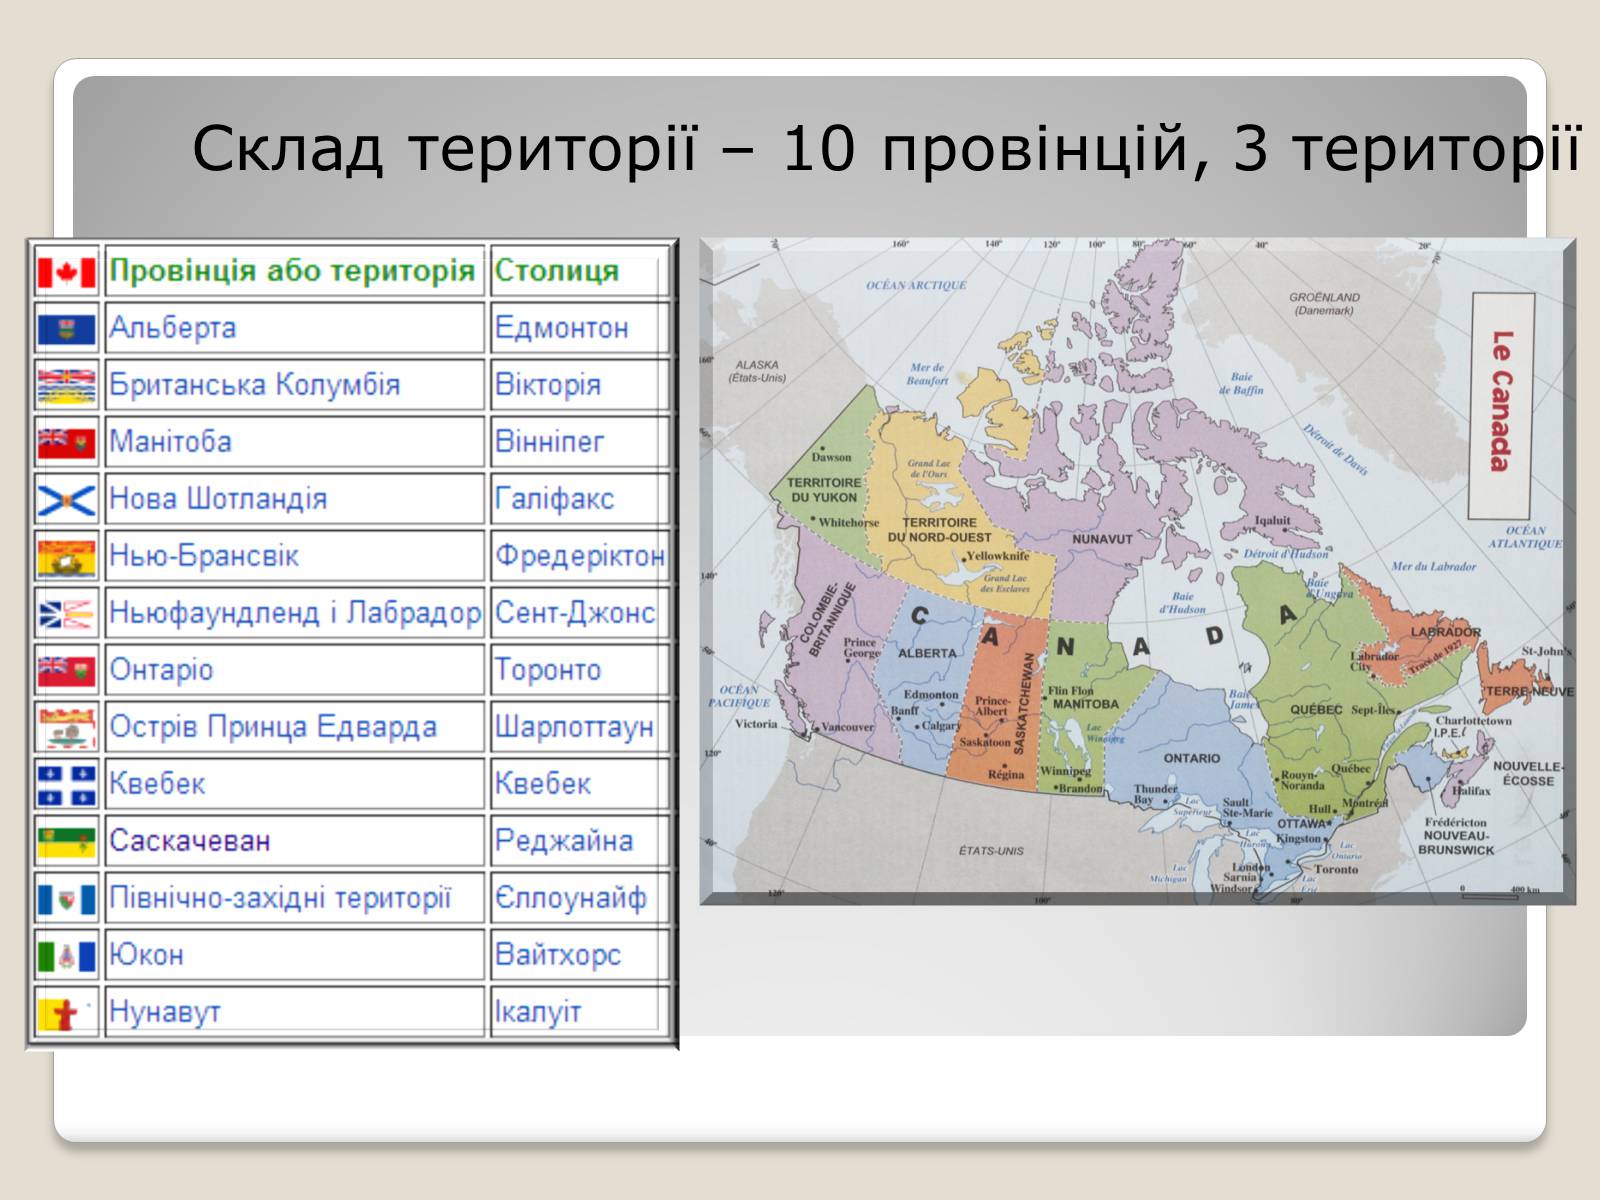Select the Північно-західні території cell
This screenshot has width=1600, height=1200.
tap(295, 898)
